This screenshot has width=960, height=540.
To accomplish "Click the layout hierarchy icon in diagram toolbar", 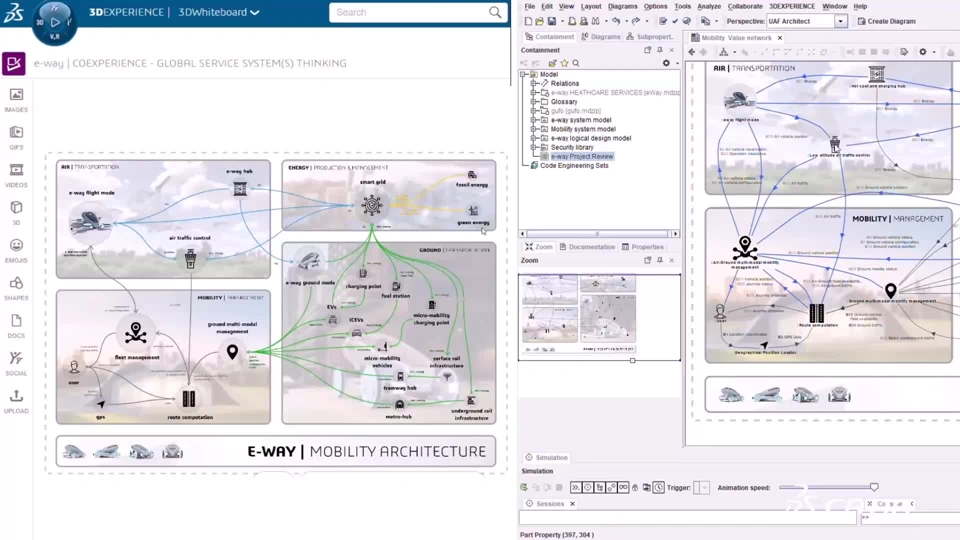I will 724,52.
